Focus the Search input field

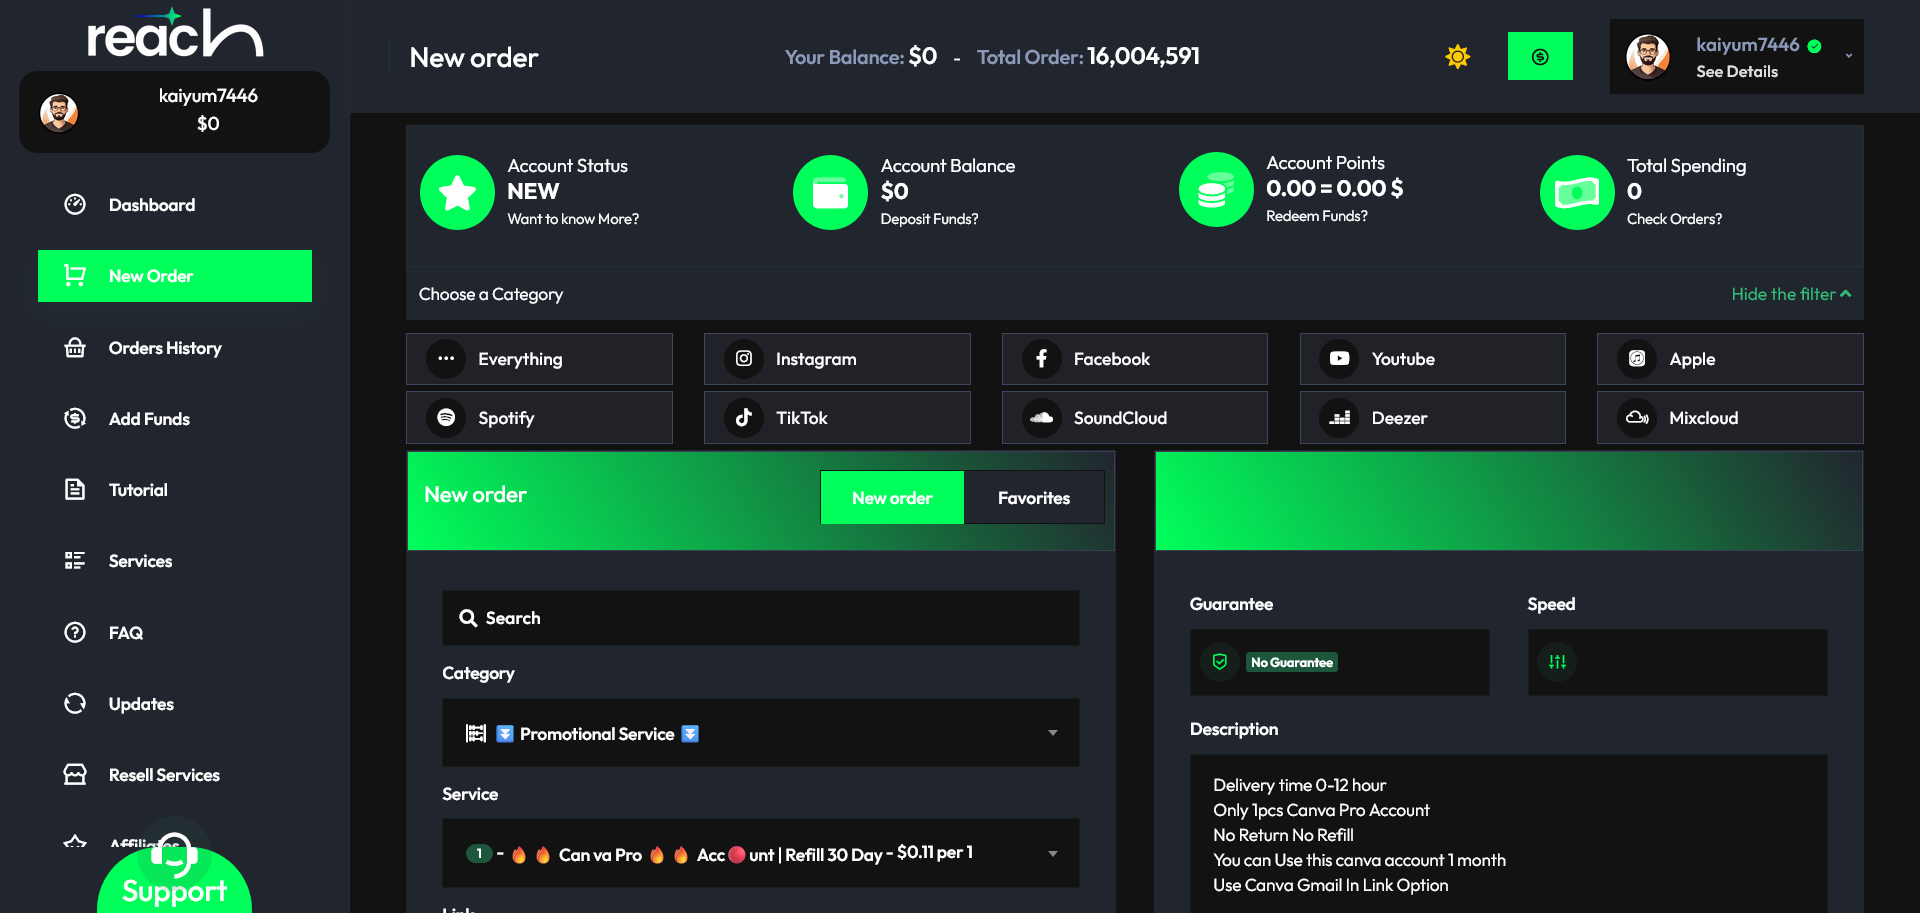pyautogui.click(x=761, y=618)
